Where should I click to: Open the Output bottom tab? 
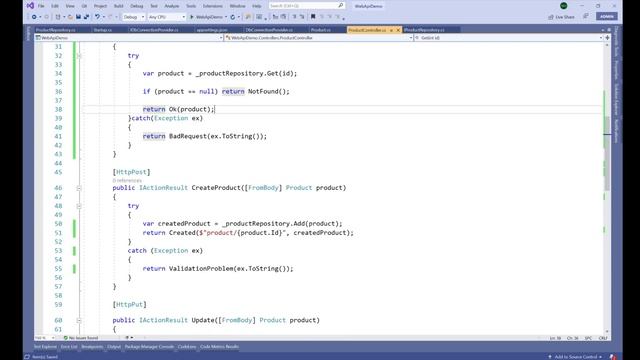[114, 347]
